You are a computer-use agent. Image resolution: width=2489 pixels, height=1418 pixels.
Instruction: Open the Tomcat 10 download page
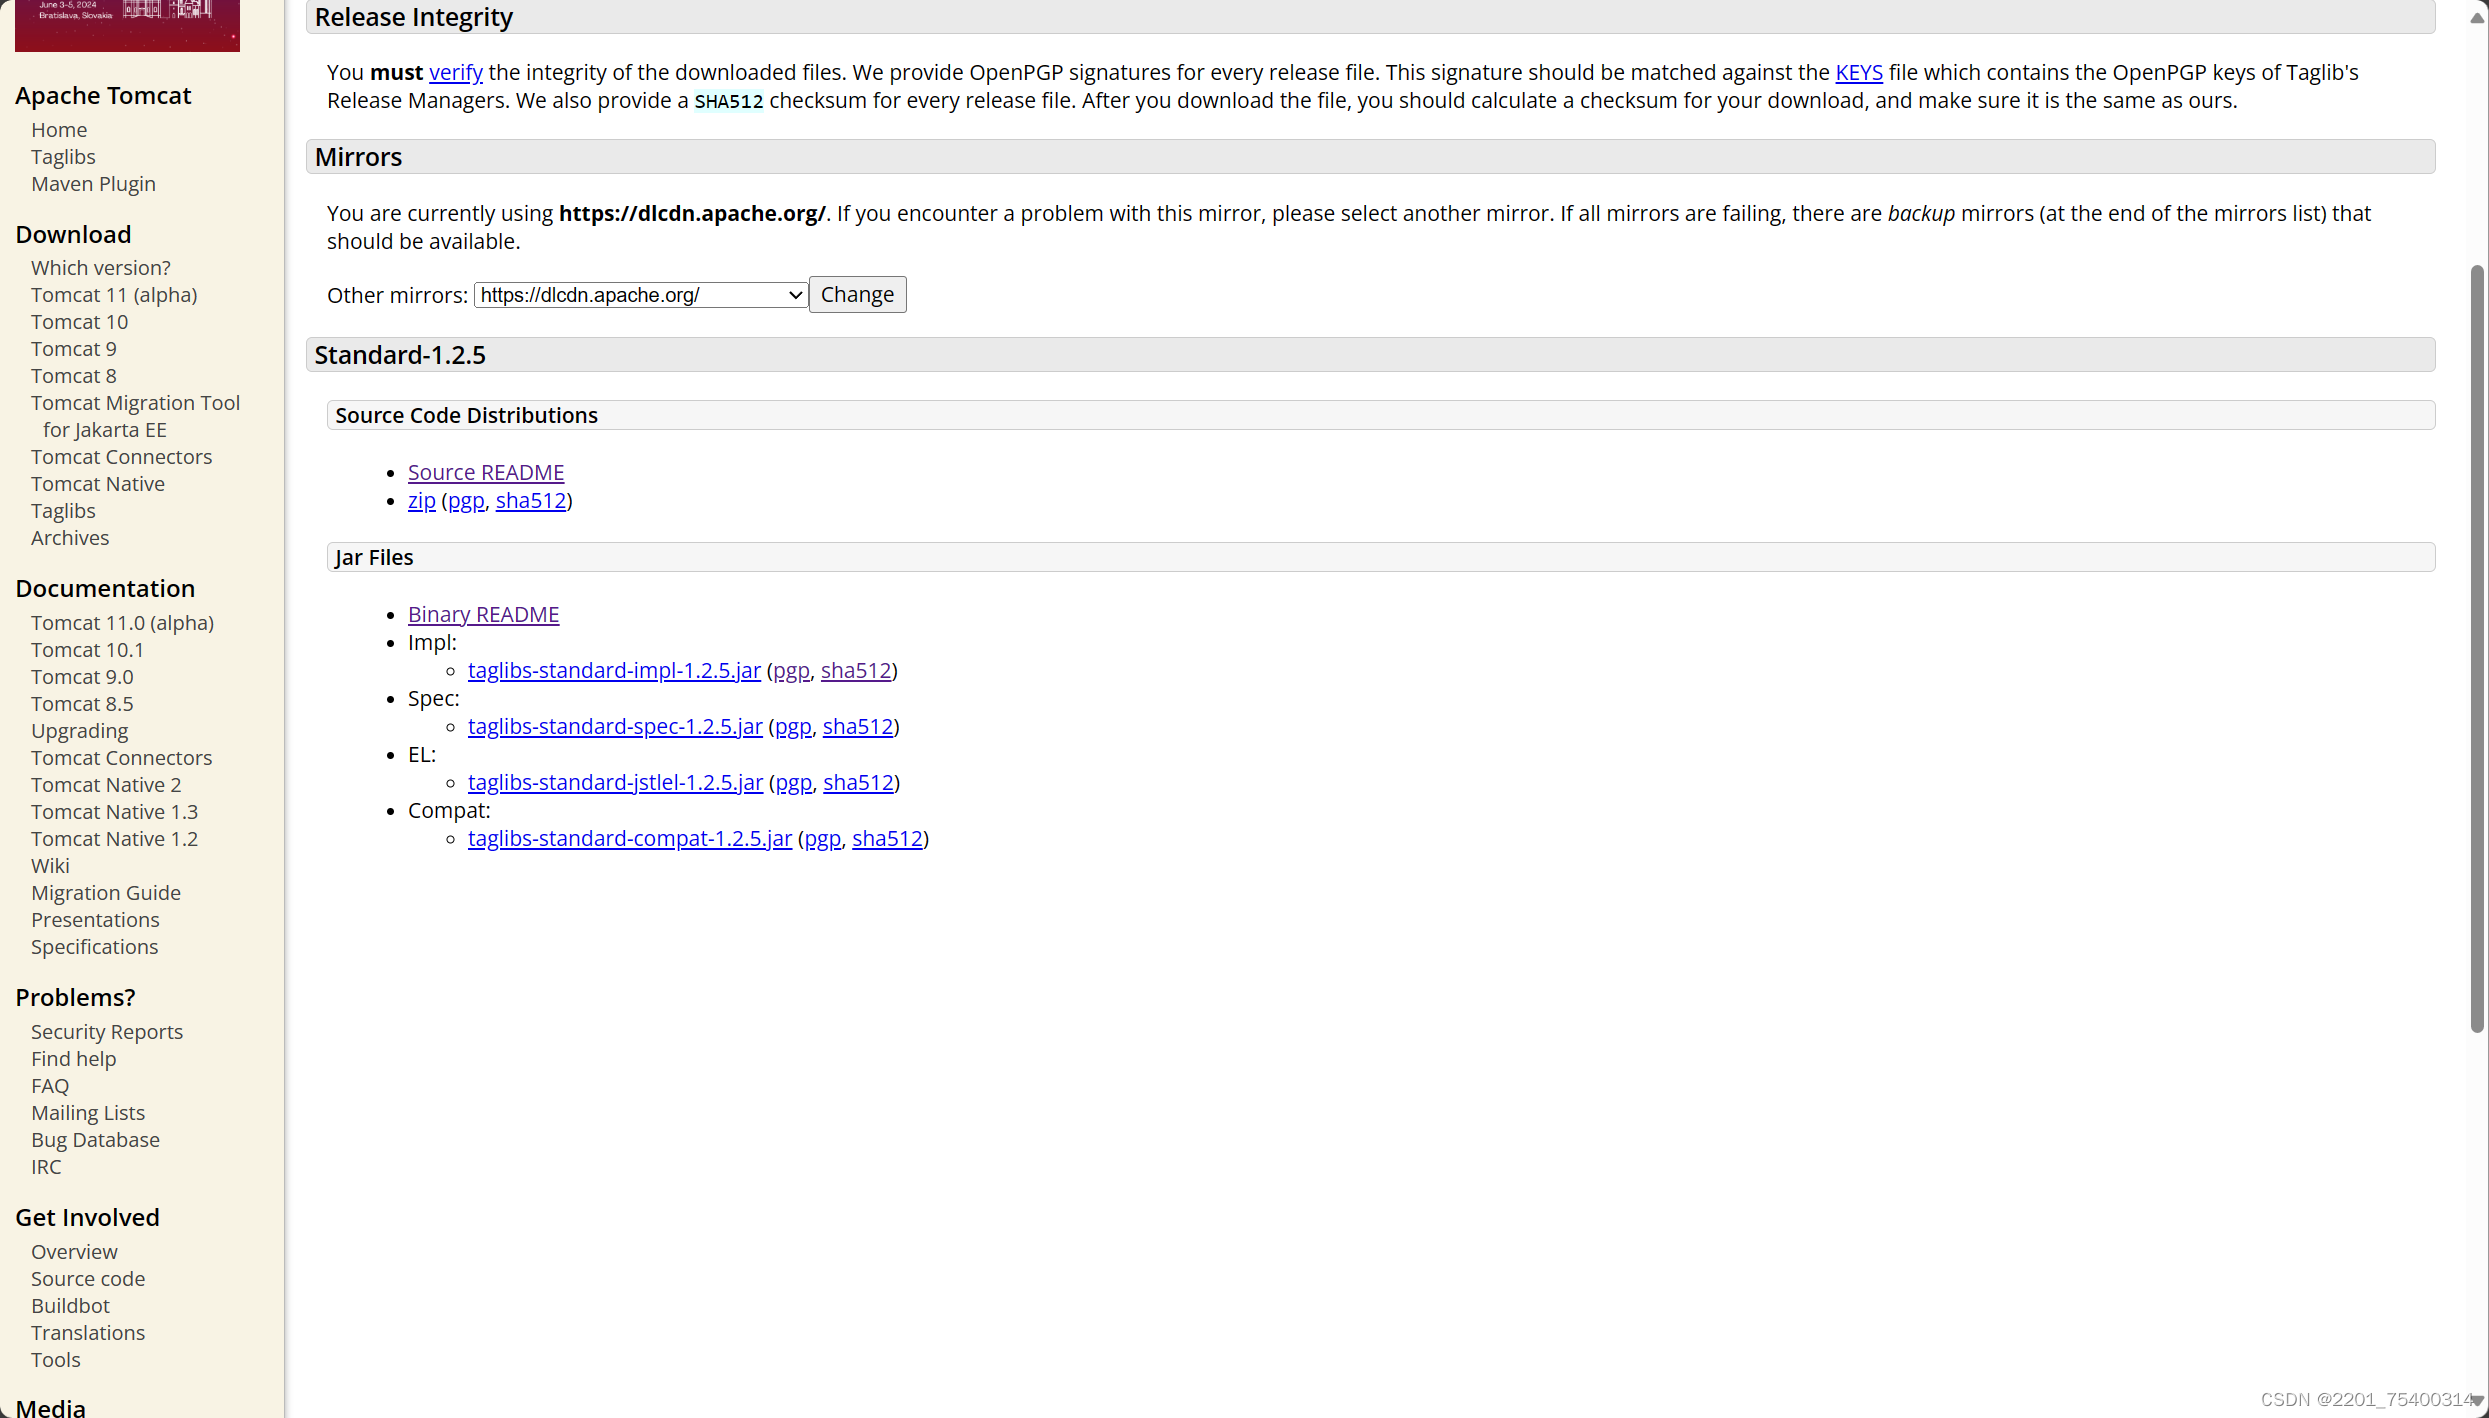(79, 321)
